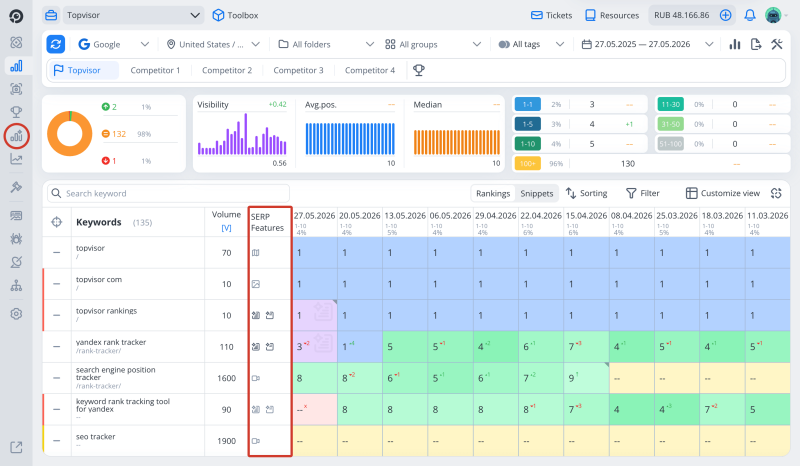800x466 pixels.
Task: Expand the Topvisor project dropdown
Action: click(x=133, y=15)
